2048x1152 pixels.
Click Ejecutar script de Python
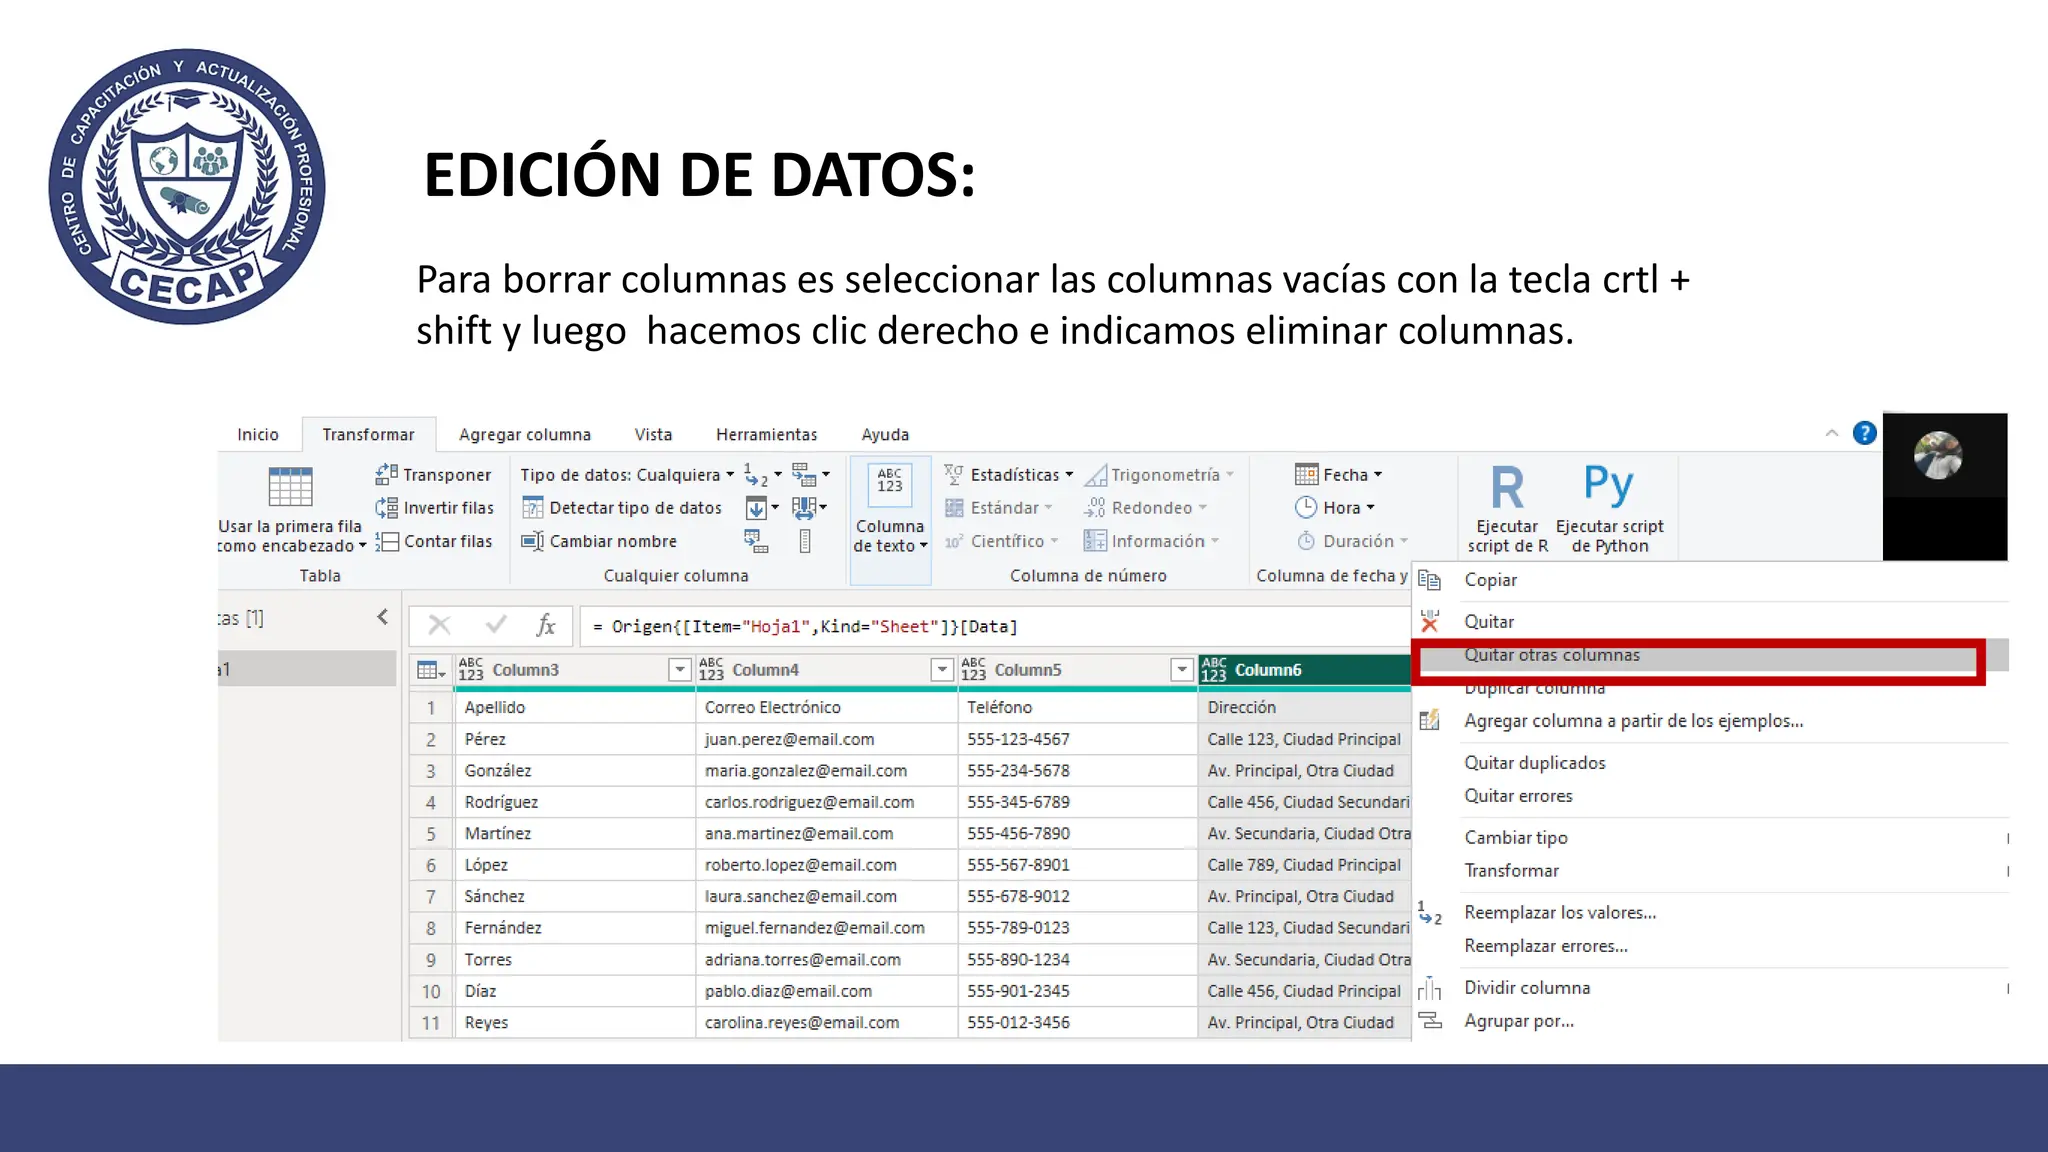[x=1609, y=510]
